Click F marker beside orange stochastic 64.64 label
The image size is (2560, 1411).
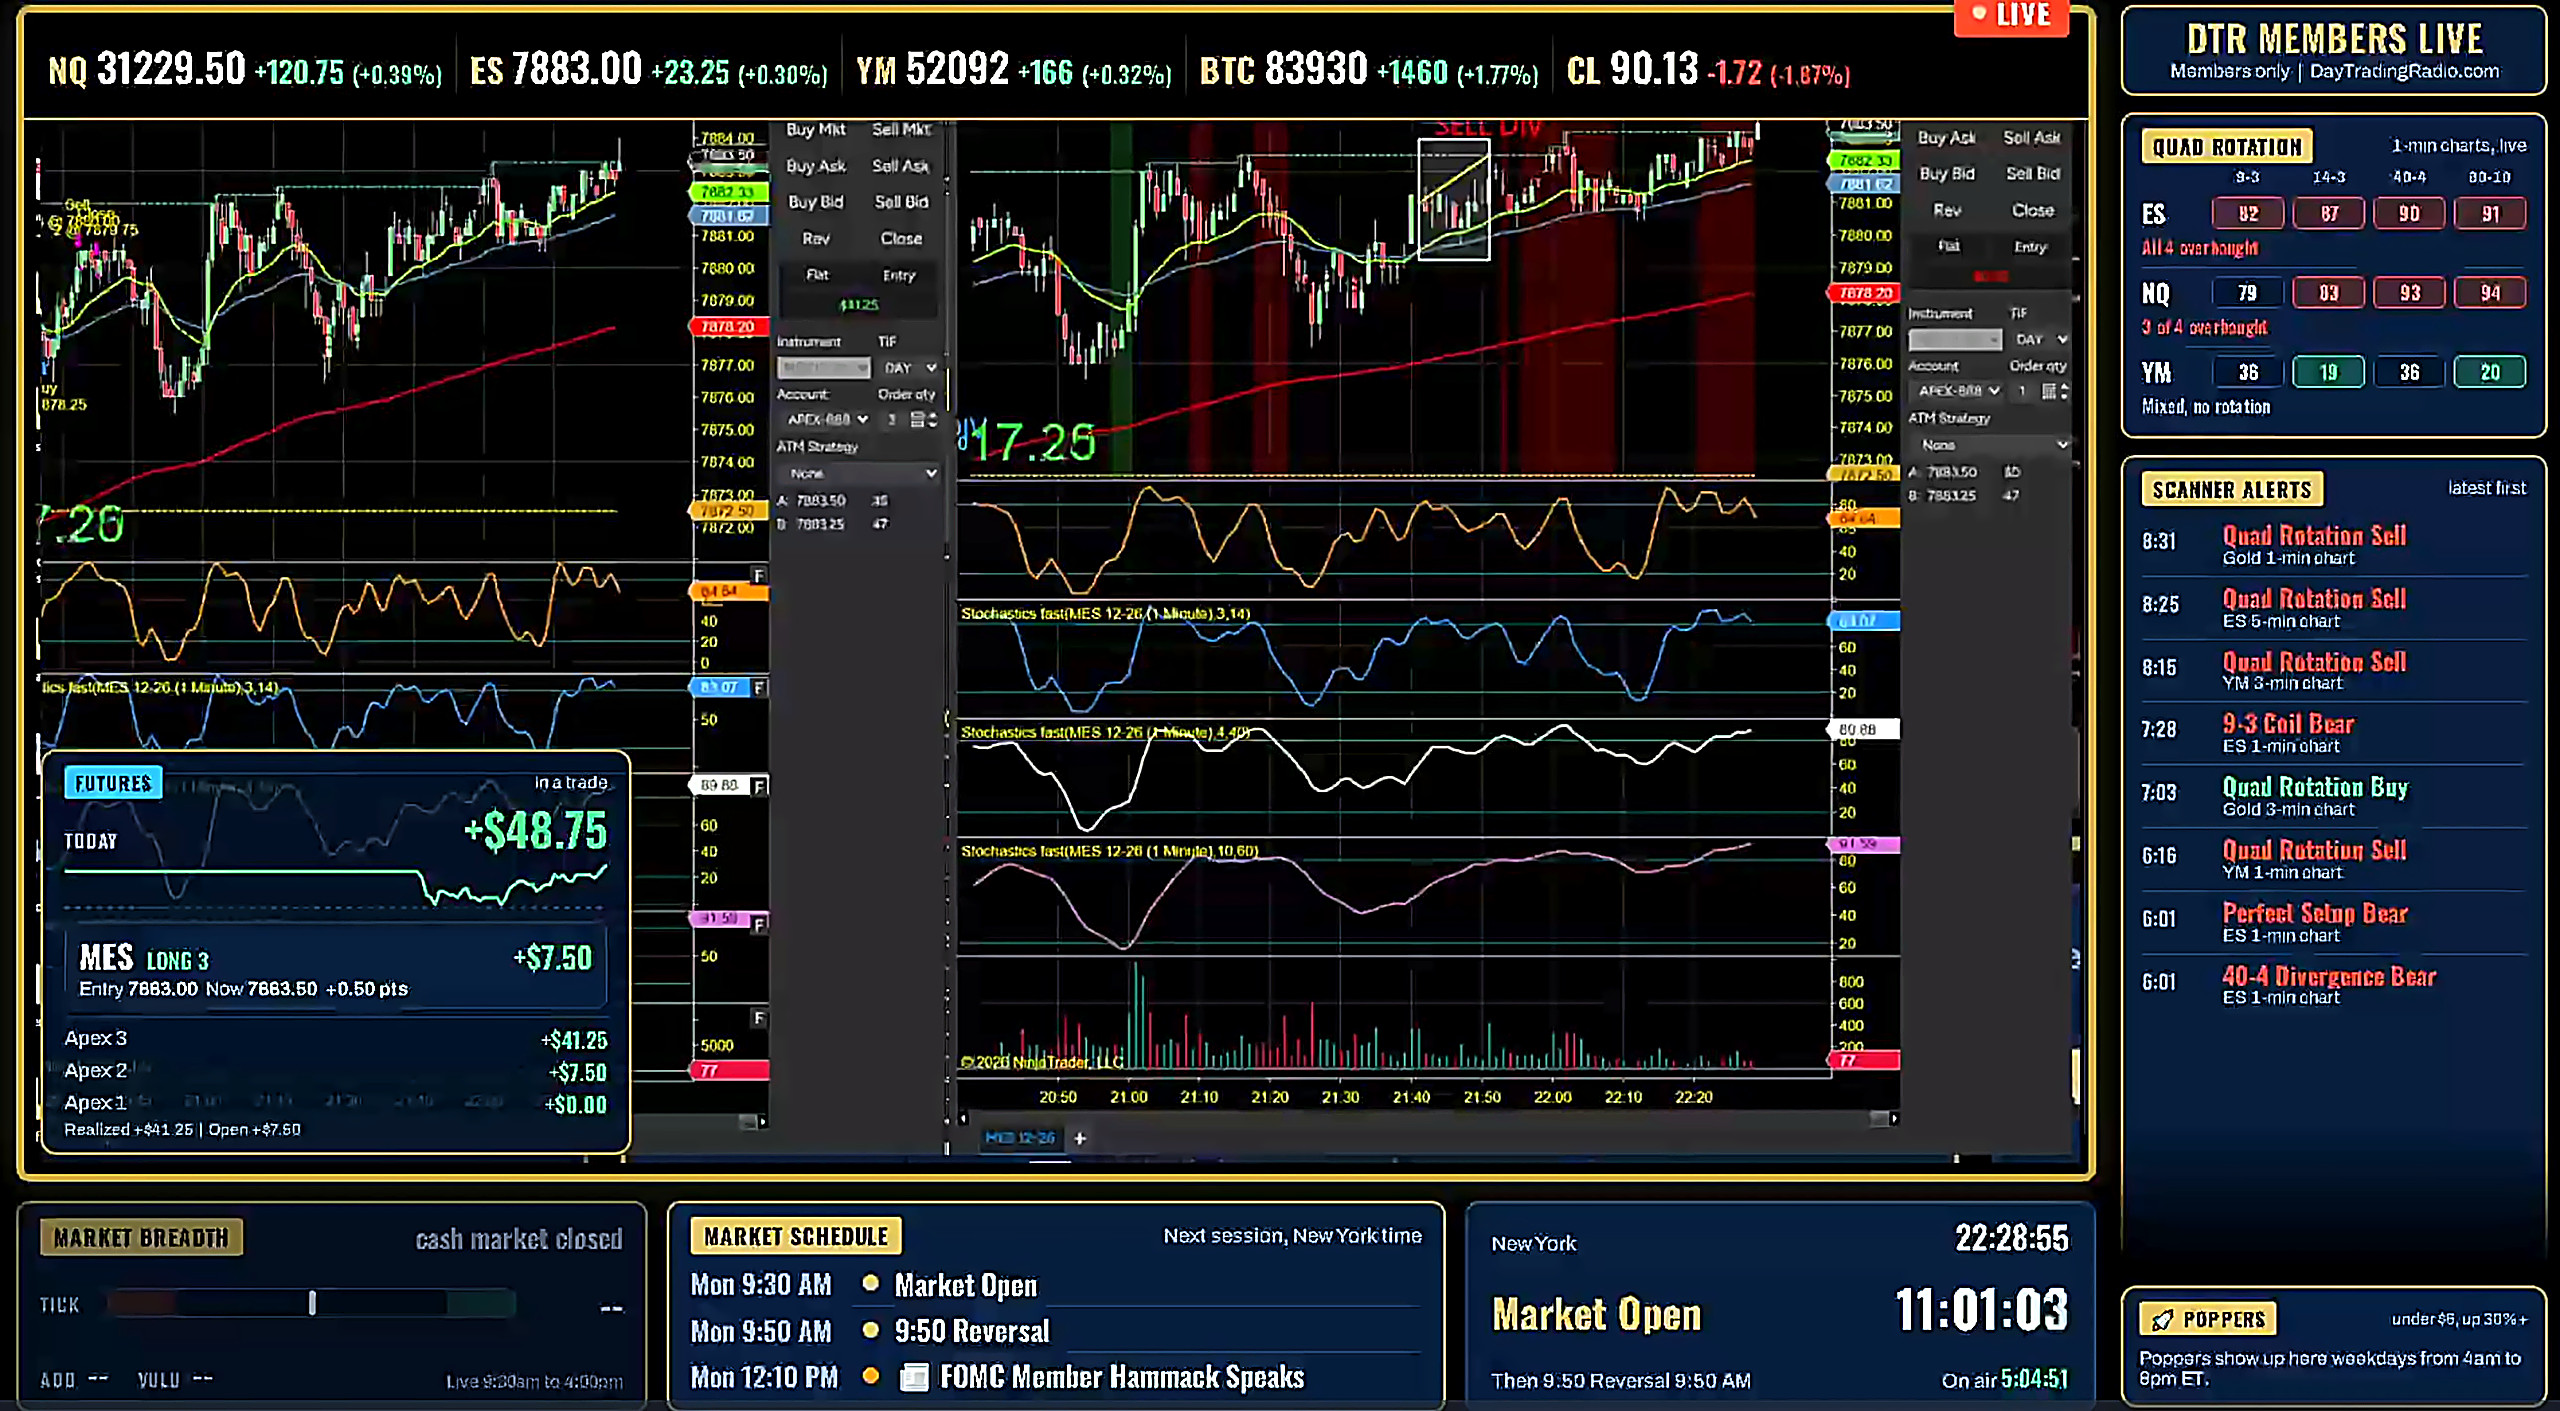(759, 576)
